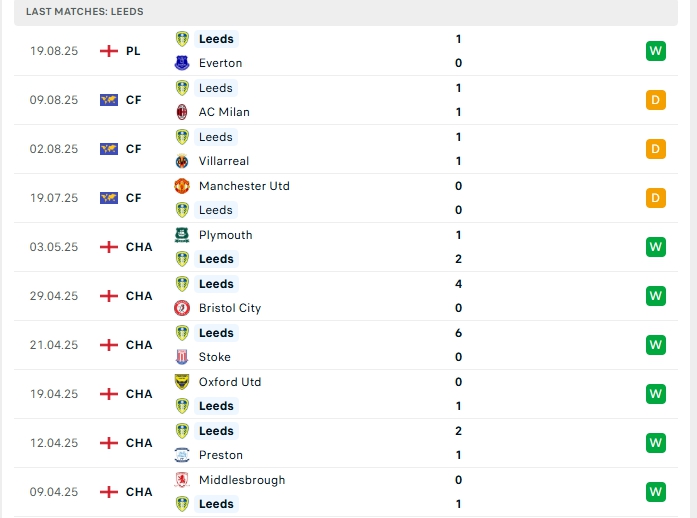
Task: Click the Everton club crest icon
Action: pos(182,63)
